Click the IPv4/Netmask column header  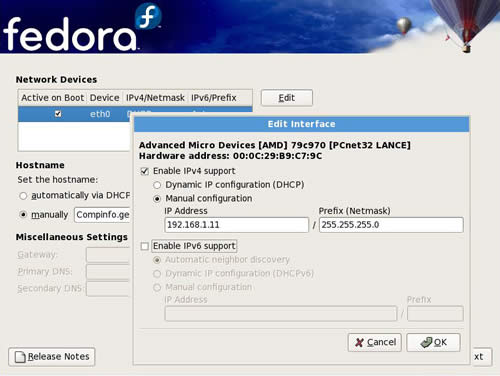pyautogui.click(x=155, y=98)
